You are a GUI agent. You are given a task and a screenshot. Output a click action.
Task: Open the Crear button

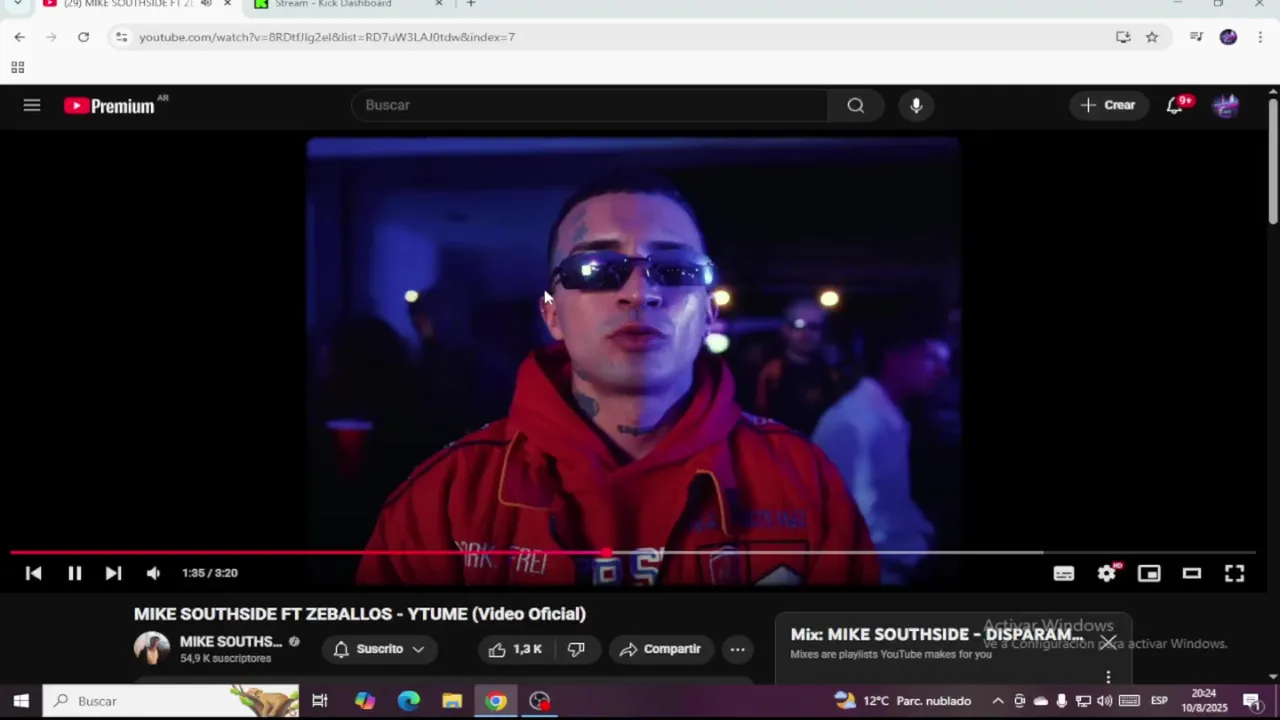(1108, 105)
